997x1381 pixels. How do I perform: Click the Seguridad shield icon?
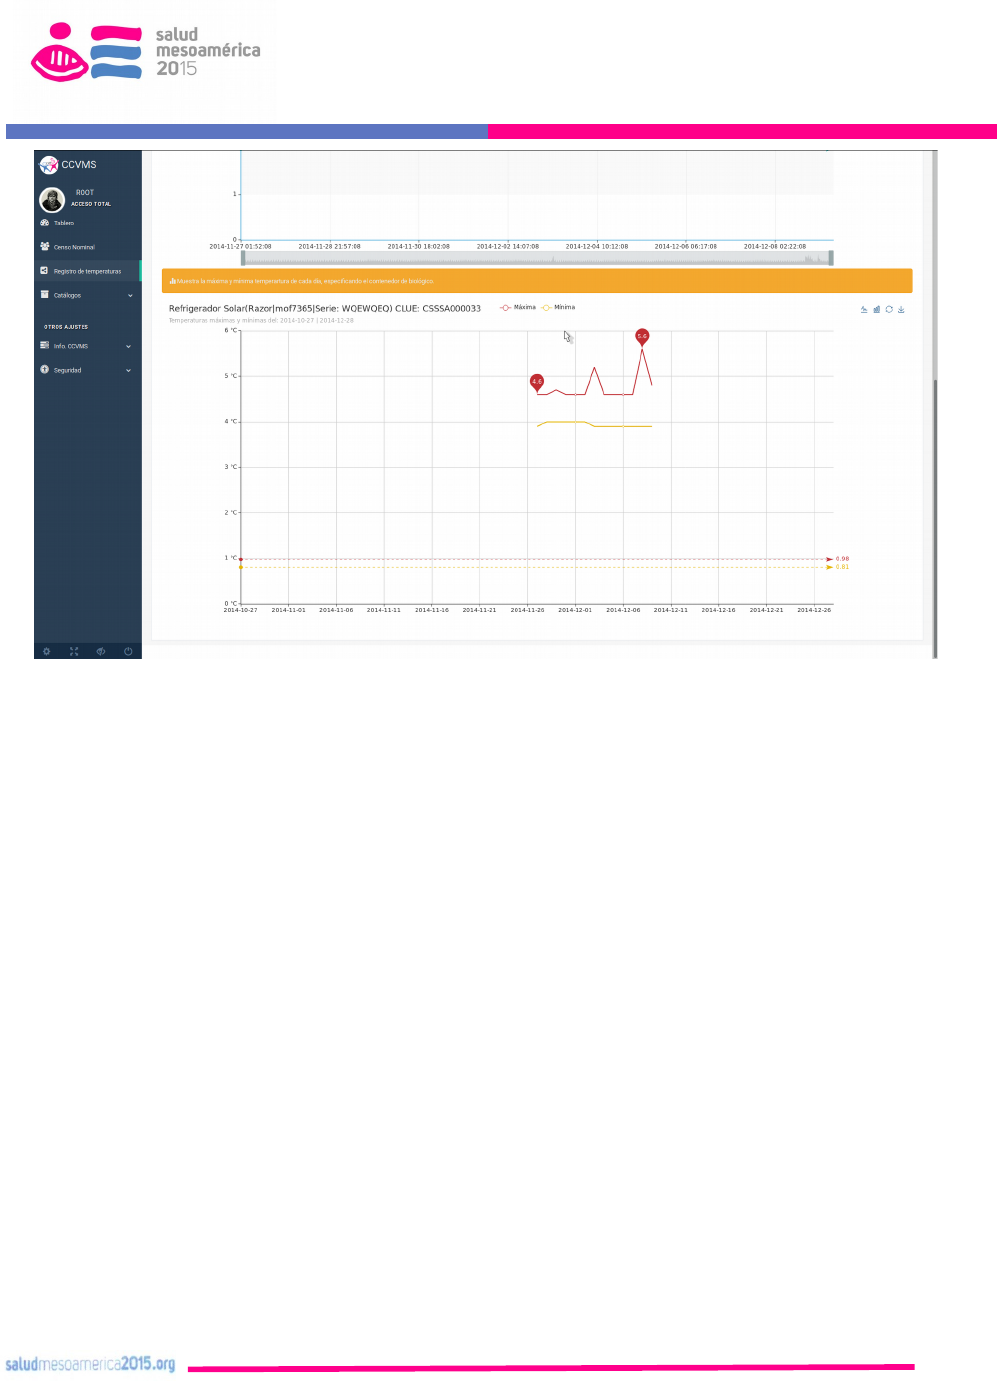pos(44,369)
